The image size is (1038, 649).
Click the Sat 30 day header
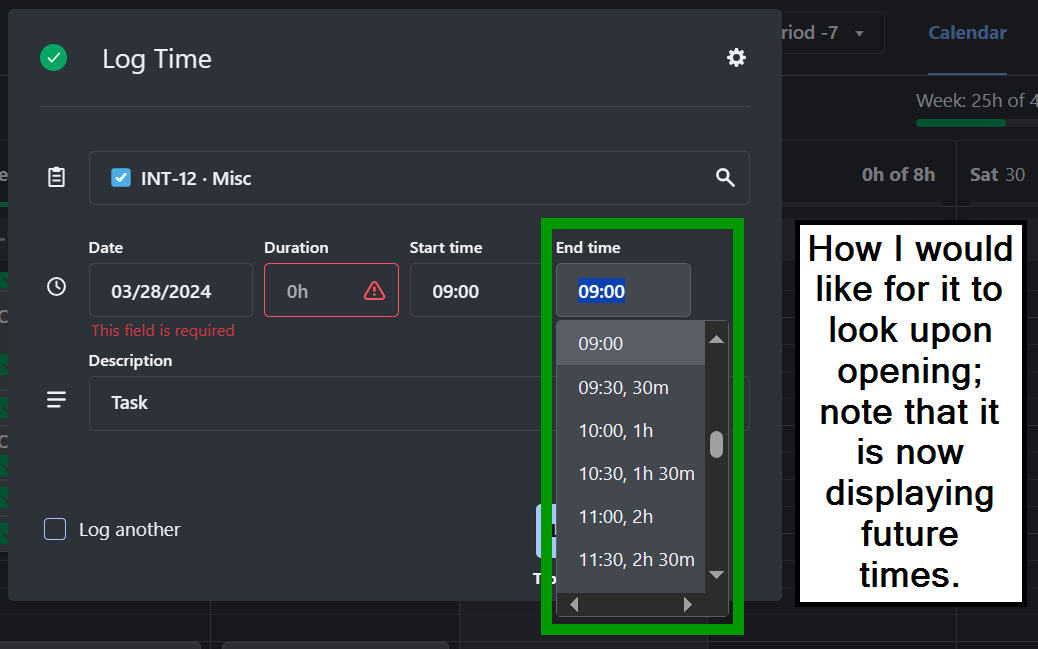coord(997,175)
